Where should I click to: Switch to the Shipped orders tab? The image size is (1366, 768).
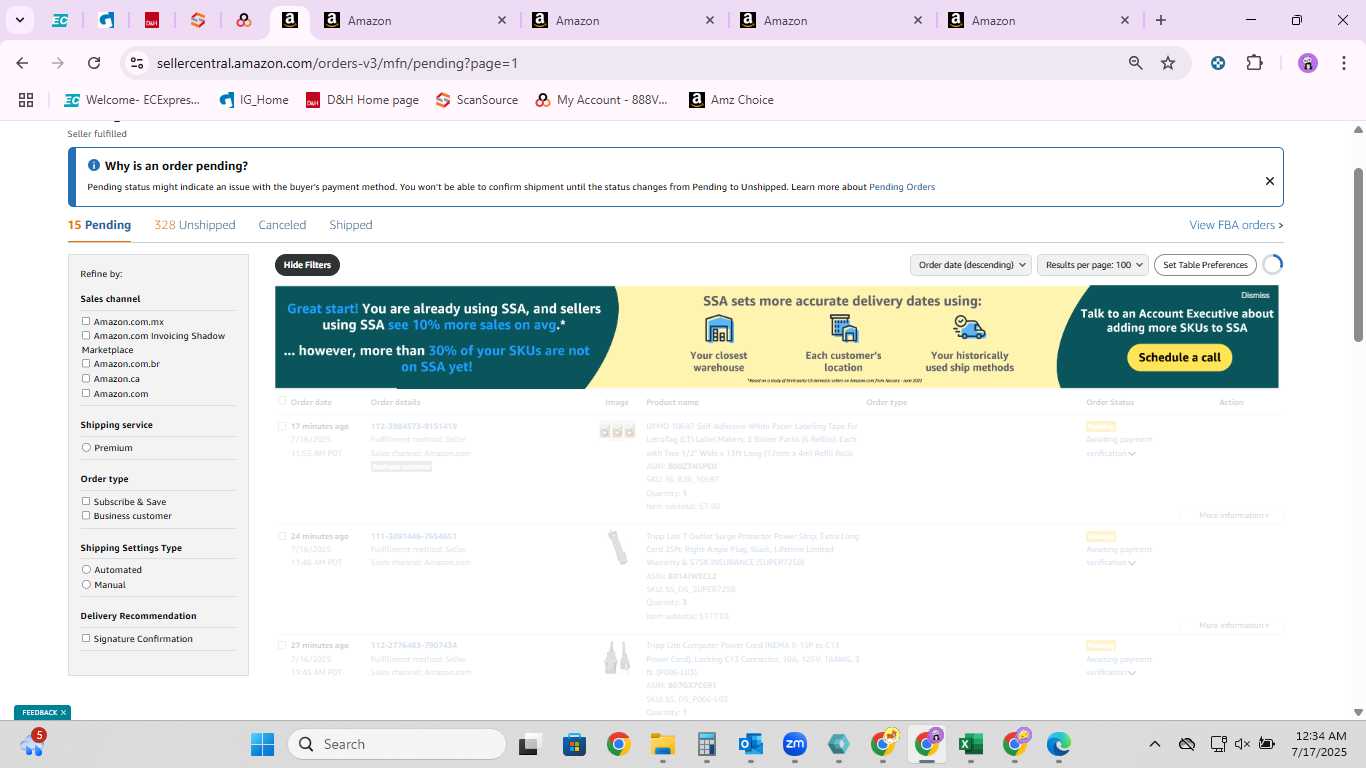(x=351, y=225)
